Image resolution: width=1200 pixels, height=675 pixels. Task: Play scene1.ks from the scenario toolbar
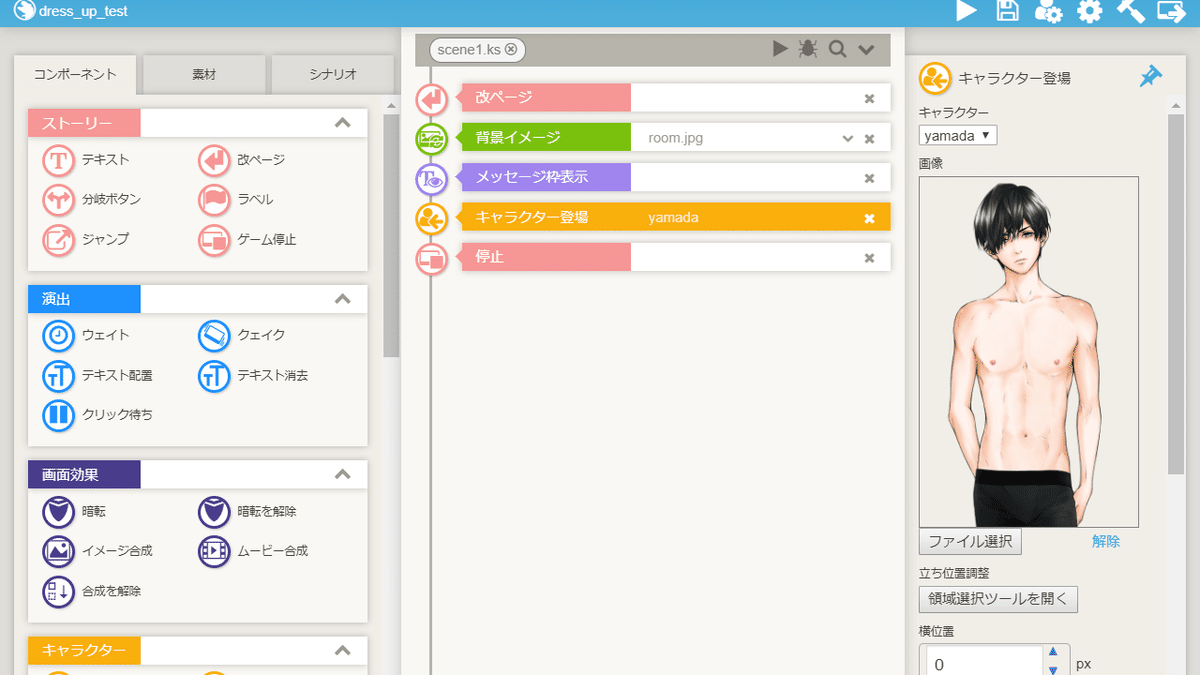[780, 49]
